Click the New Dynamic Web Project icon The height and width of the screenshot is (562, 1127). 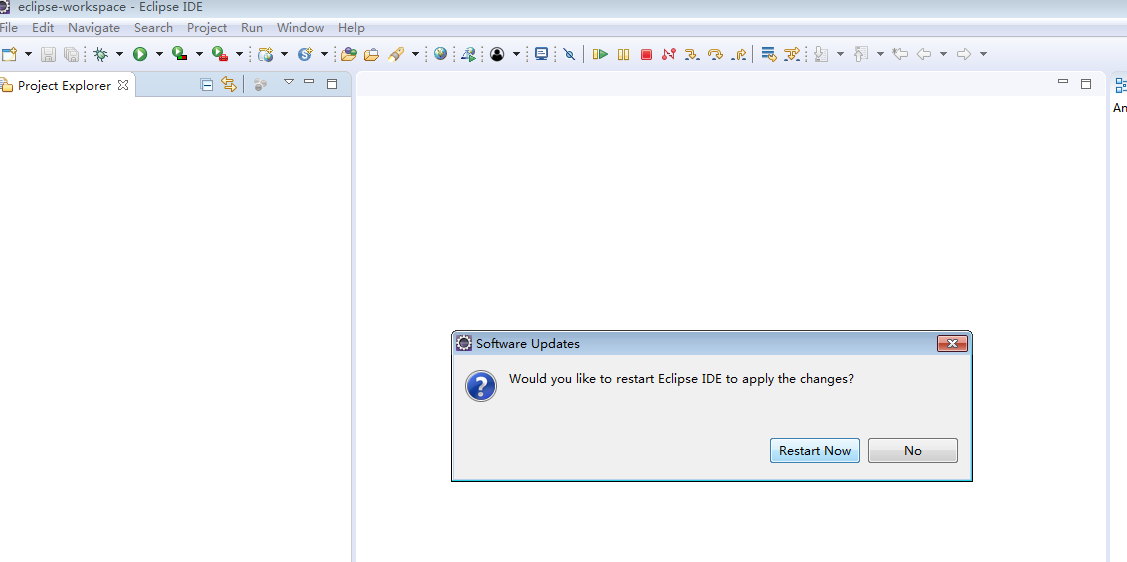point(266,54)
